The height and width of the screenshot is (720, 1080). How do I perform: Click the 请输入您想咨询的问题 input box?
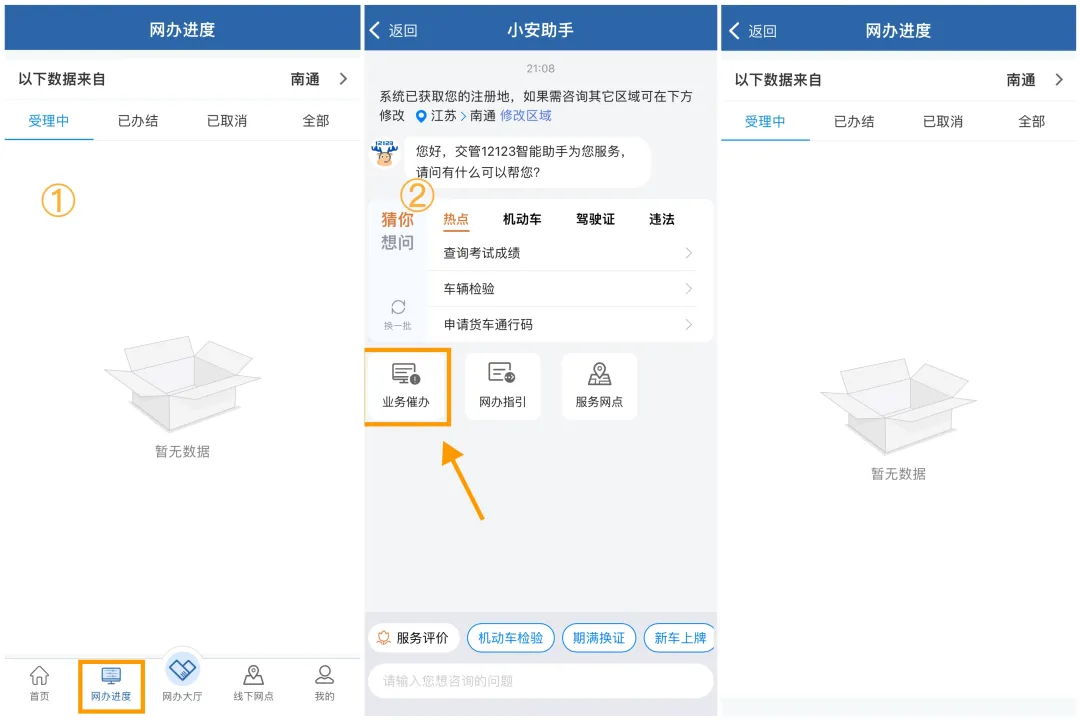(540, 681)
